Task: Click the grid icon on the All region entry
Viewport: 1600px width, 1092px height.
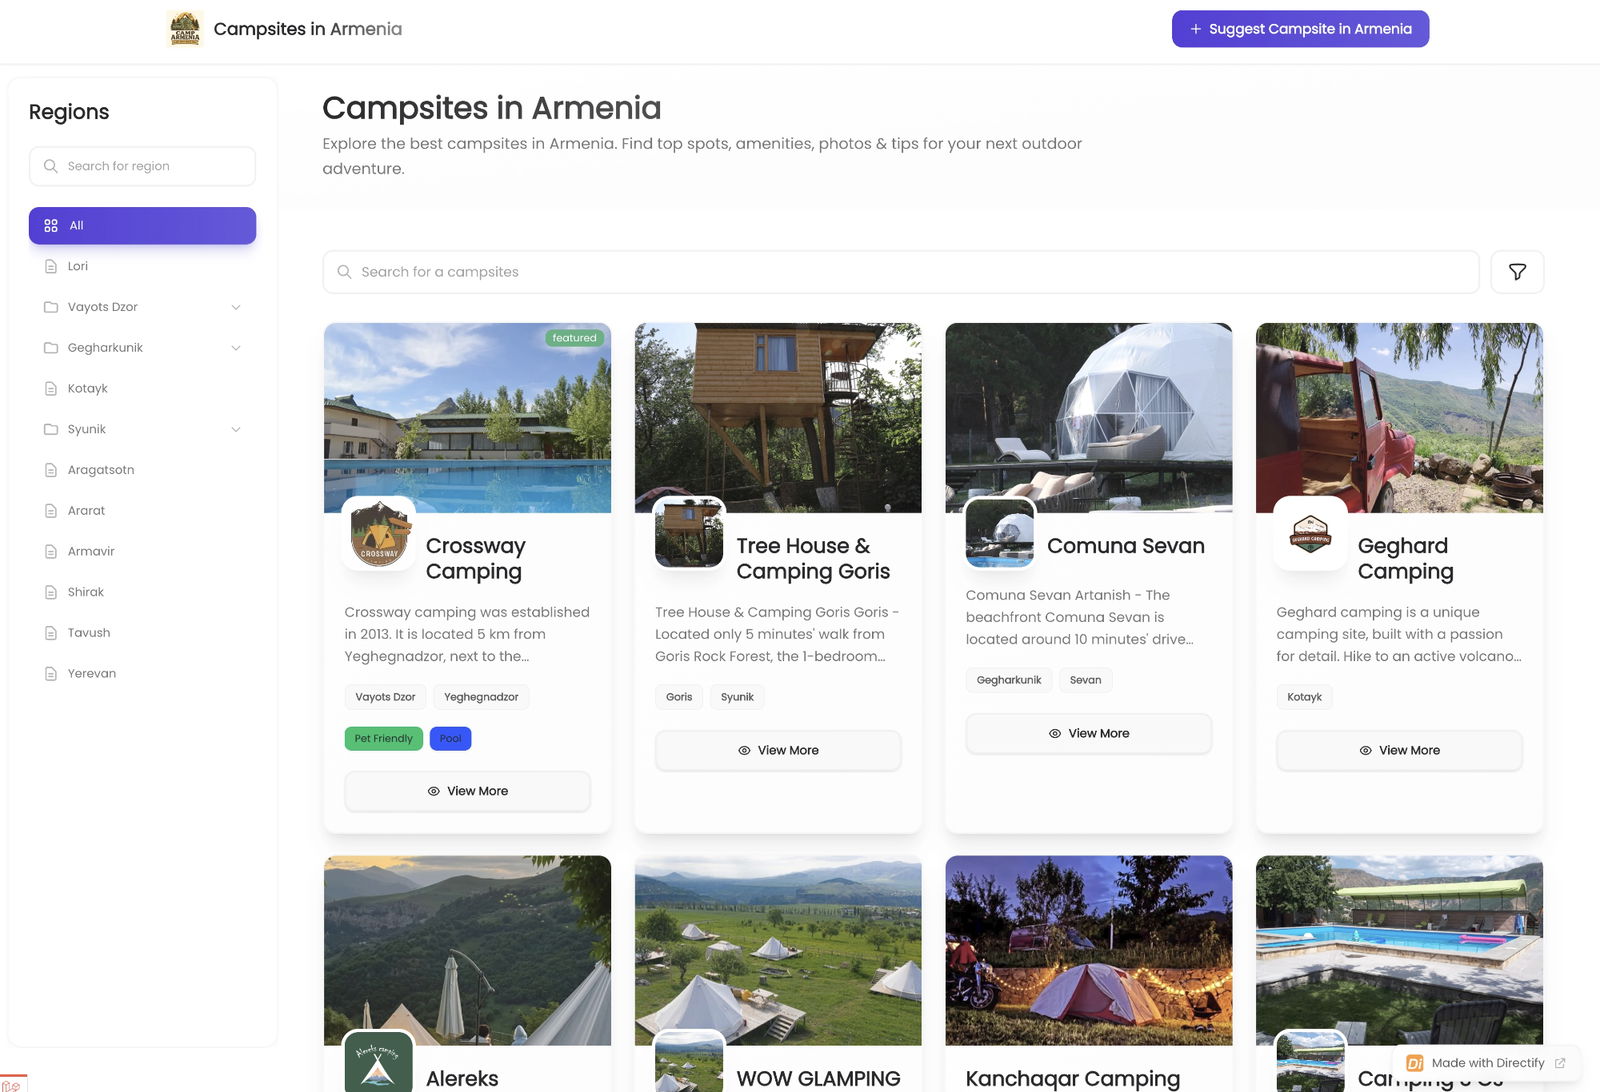Action: [51, 225]
